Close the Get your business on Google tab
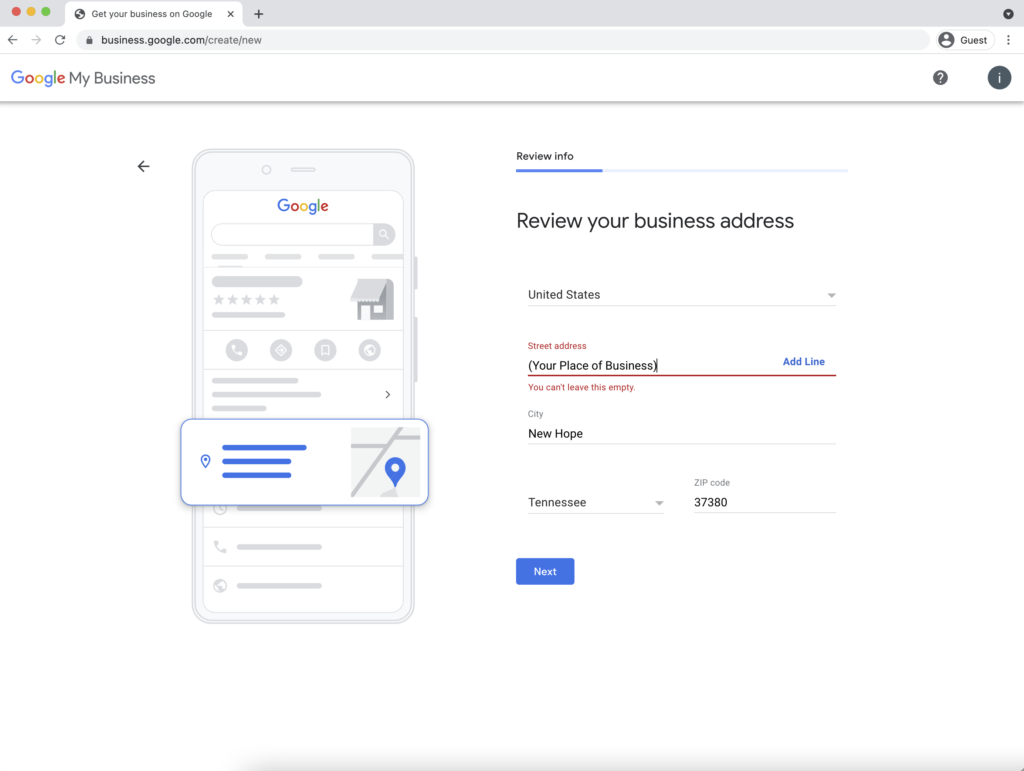1024x771 pixels. tap(231, 14)
